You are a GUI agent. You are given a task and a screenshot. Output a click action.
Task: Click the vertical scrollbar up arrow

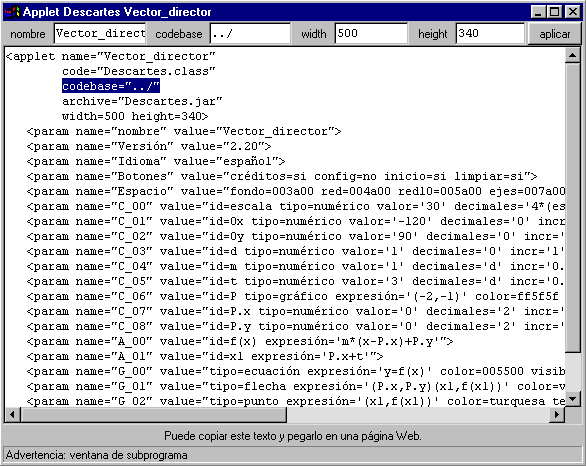point(573,56)
